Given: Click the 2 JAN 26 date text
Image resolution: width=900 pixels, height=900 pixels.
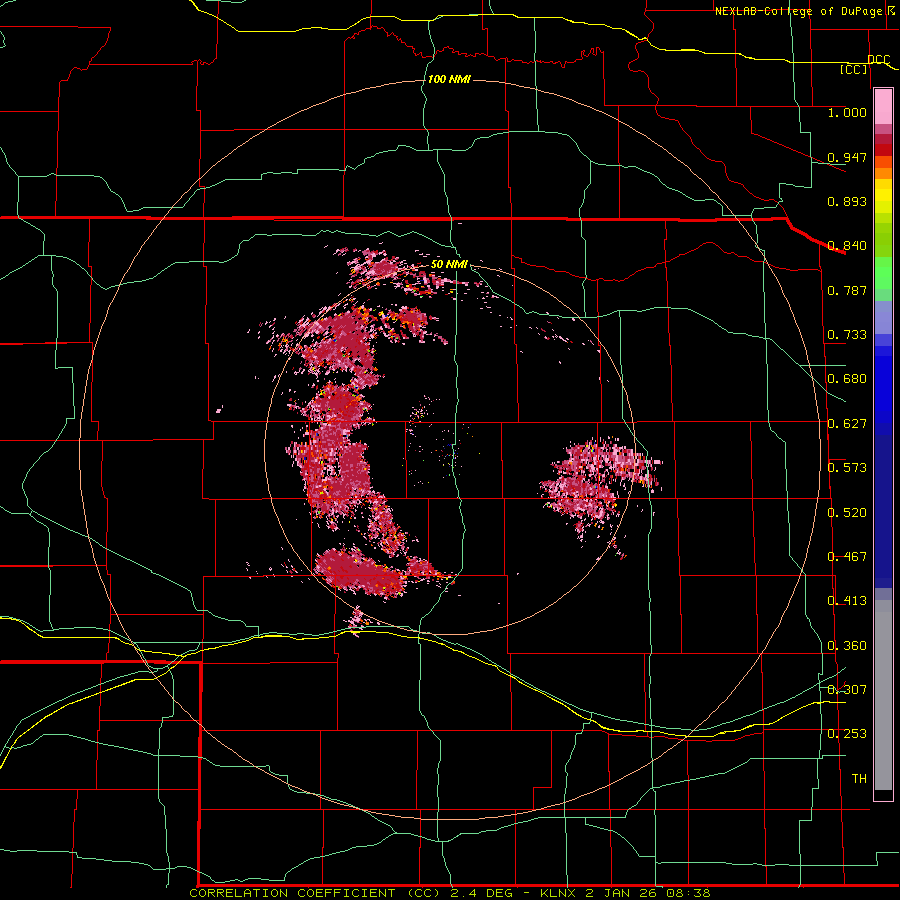Looking at the screenshot, I should click(623, 893).
